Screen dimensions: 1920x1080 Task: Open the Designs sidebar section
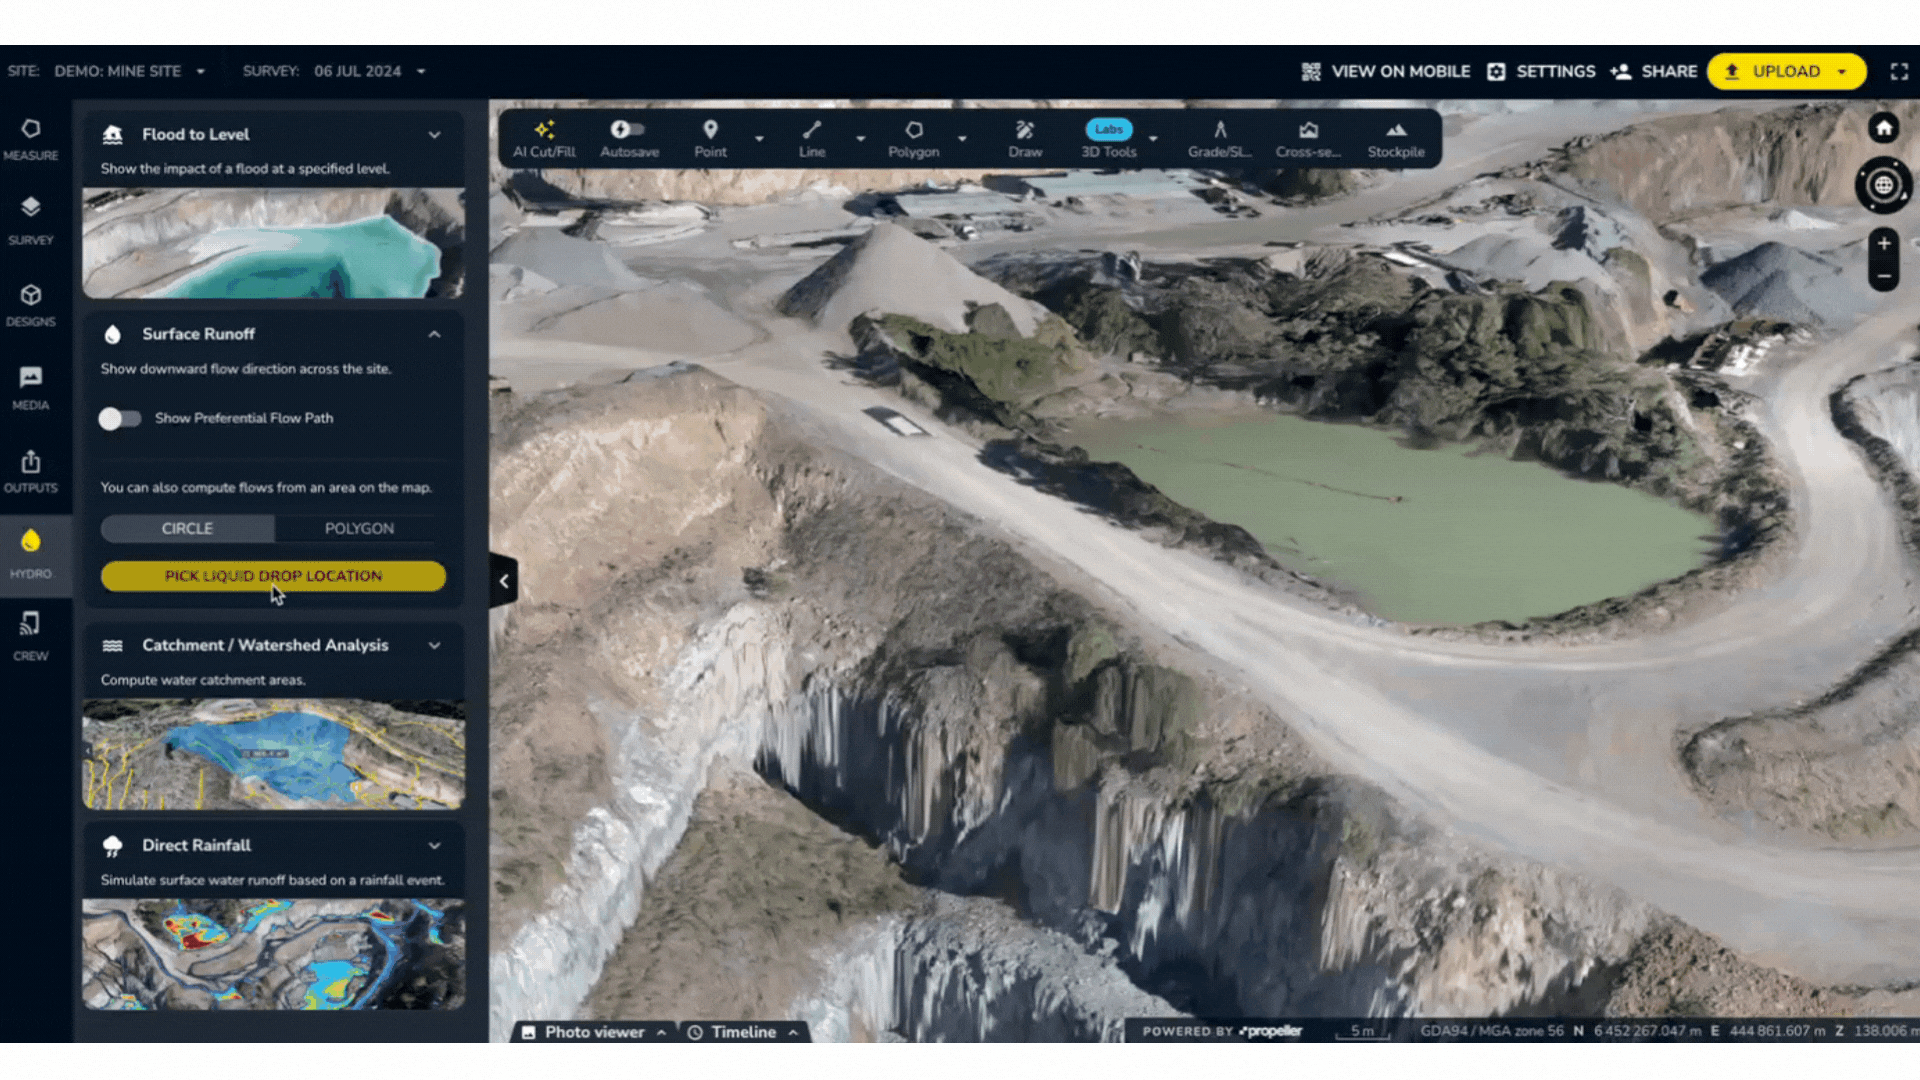(31, 305)
